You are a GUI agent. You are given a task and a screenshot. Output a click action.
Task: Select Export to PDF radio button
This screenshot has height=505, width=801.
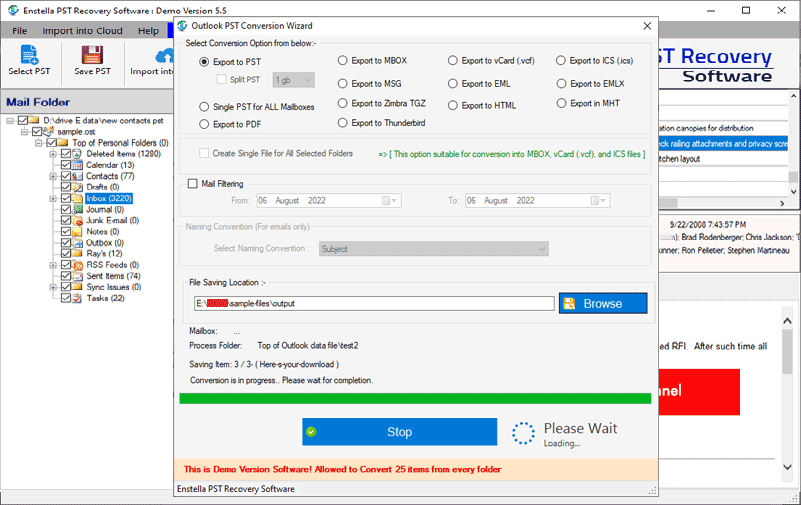tap(204, 124)
